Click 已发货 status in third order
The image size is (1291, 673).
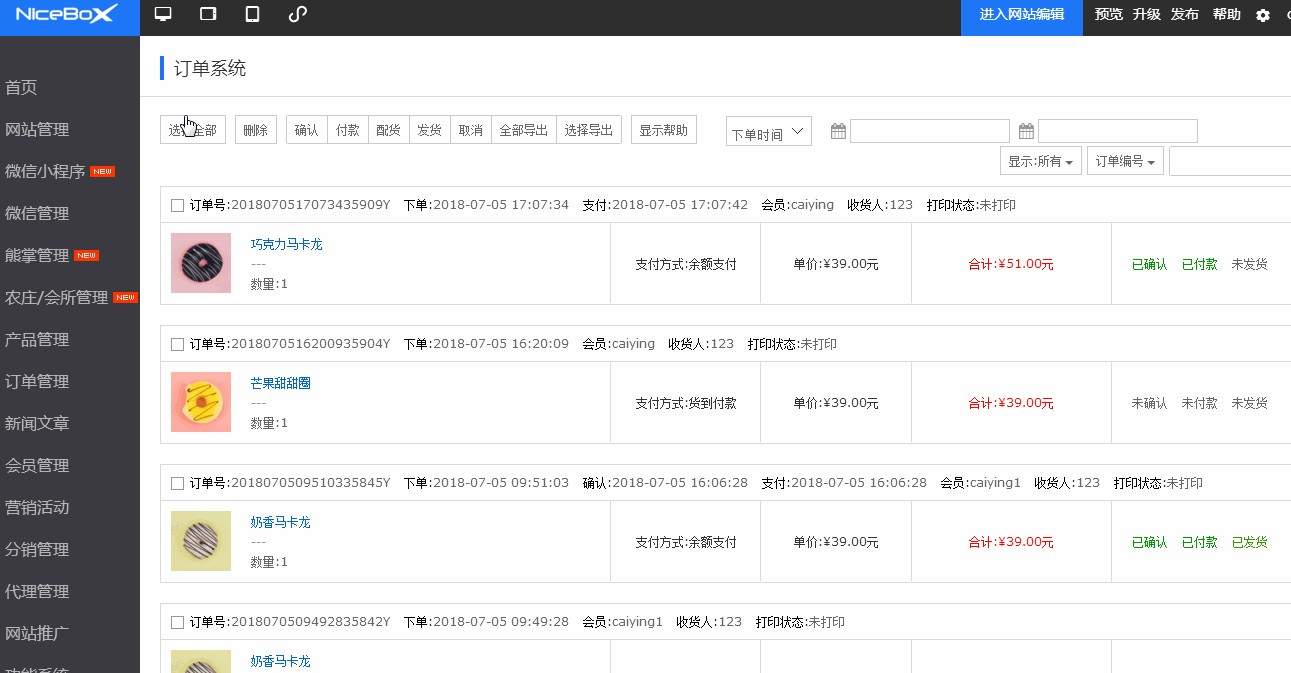(1250, 542)
